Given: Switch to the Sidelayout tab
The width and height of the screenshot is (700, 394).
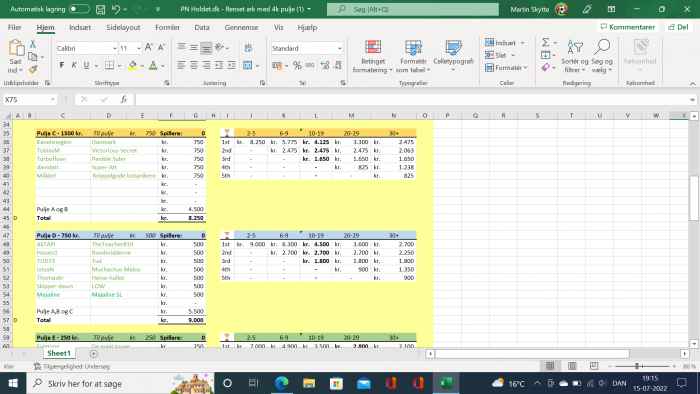Looking at the screenshot, I should (x=123, y=27).
